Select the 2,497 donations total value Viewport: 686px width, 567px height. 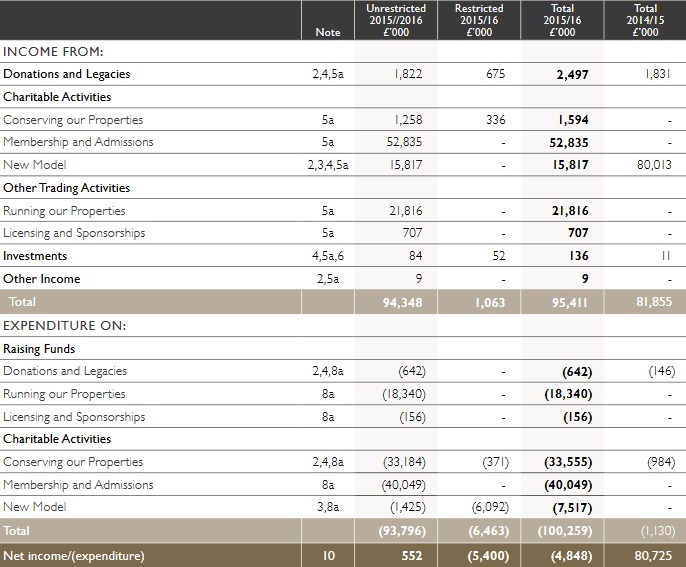567,74
